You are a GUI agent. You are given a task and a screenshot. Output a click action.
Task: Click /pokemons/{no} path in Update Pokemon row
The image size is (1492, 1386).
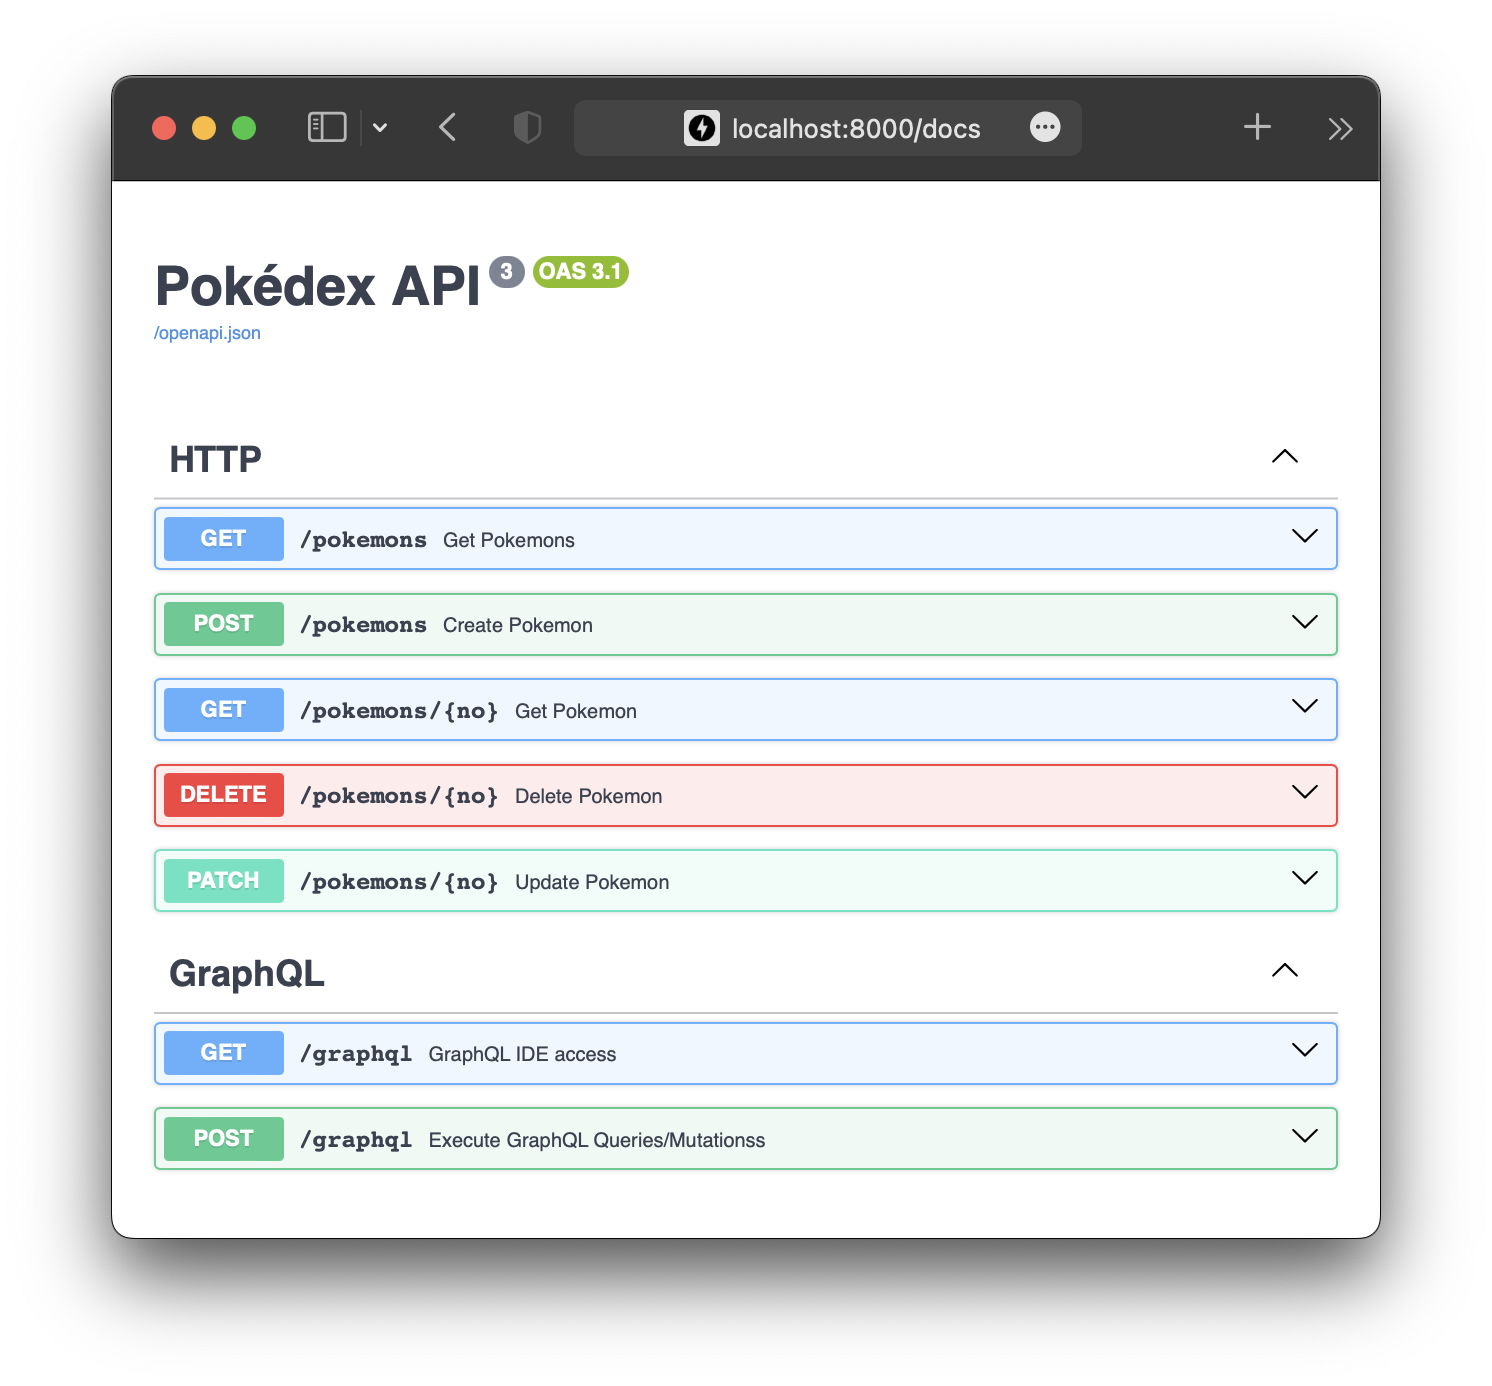coord(399,882)
